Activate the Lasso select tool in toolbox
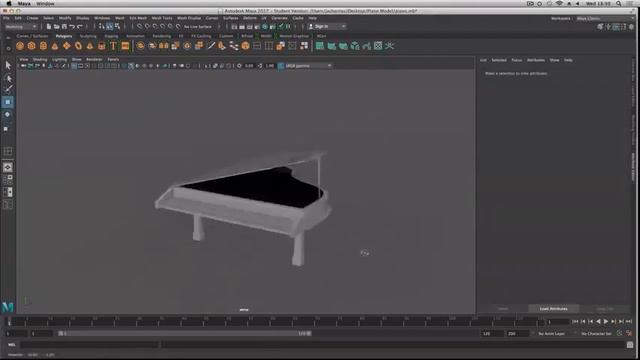This screenshot has height=360, width=640. pyautogui.click(x=8, y=78)
